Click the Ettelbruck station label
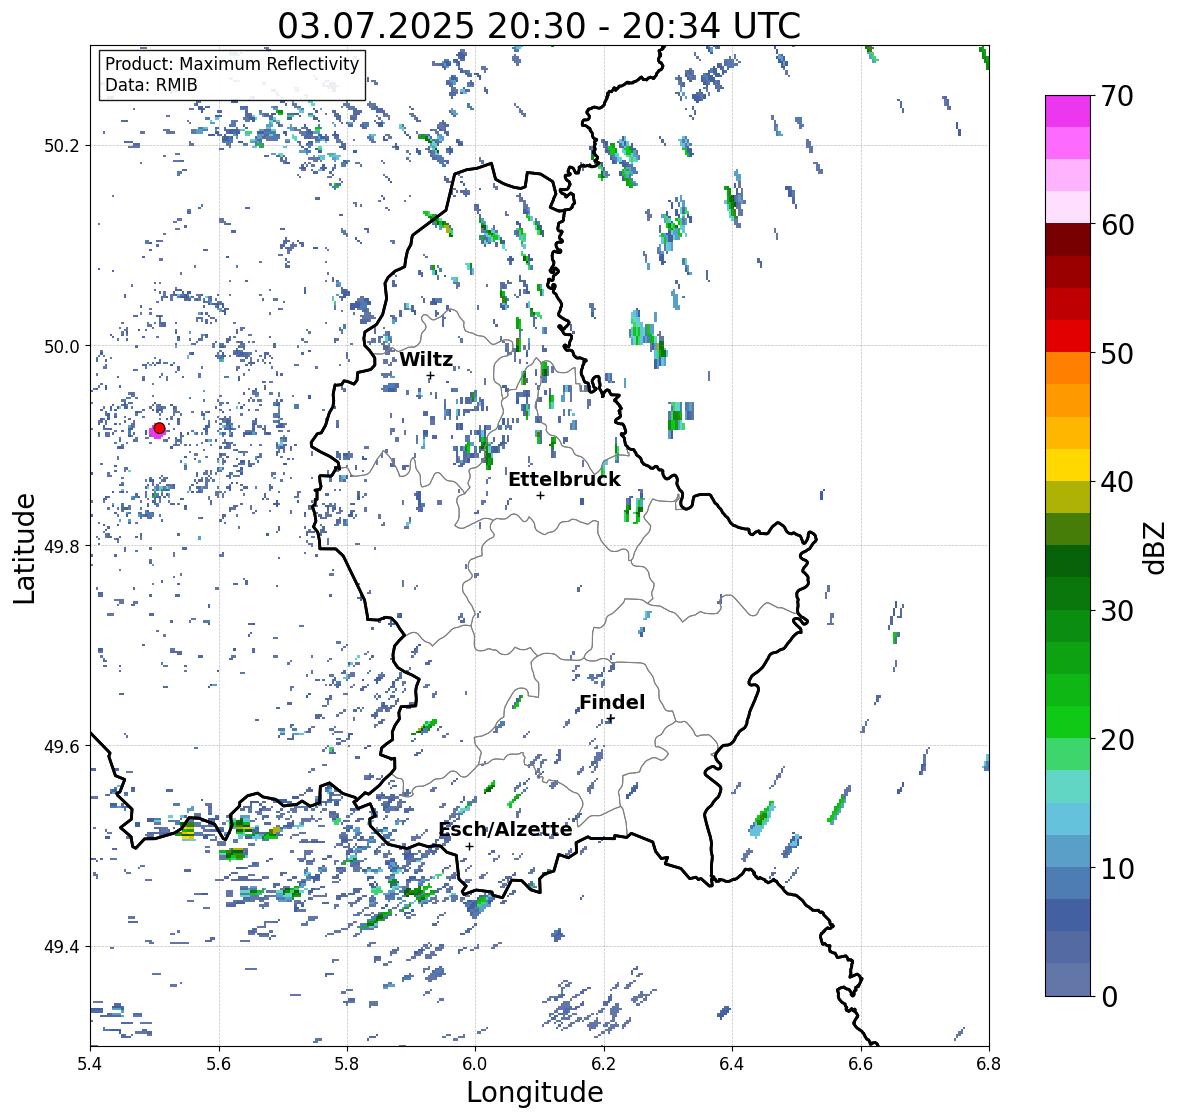This screenshot has height=1117, width=1179. 565,479
